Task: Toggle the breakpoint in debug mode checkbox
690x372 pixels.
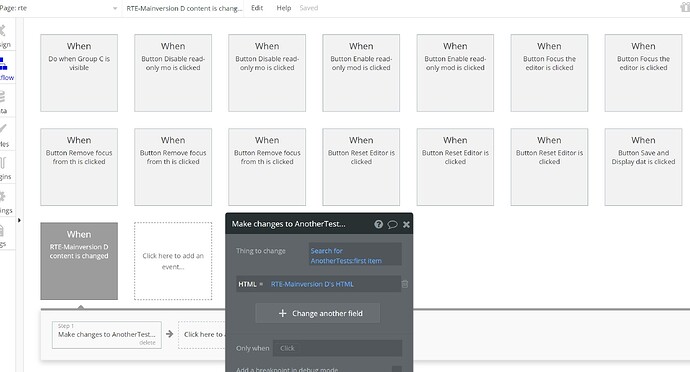Action: pyautogui.click(x=396, y=369)
